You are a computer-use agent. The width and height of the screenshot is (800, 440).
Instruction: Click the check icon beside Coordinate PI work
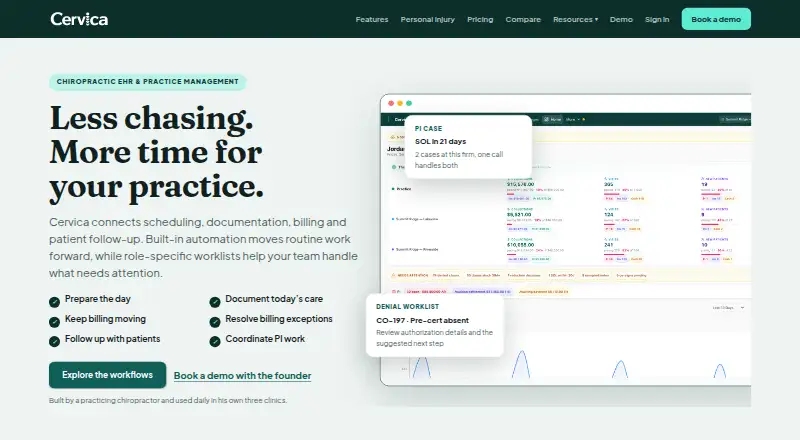coord(215,341)
